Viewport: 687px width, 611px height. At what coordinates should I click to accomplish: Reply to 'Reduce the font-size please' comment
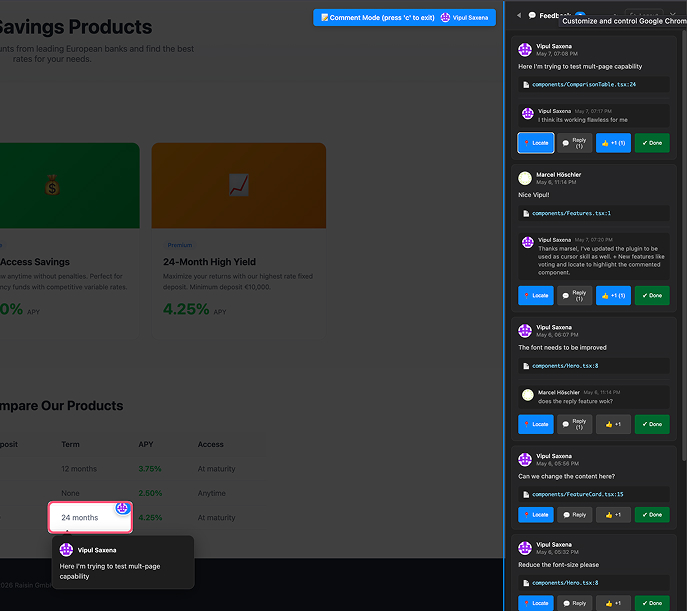[x=574, y=603]
